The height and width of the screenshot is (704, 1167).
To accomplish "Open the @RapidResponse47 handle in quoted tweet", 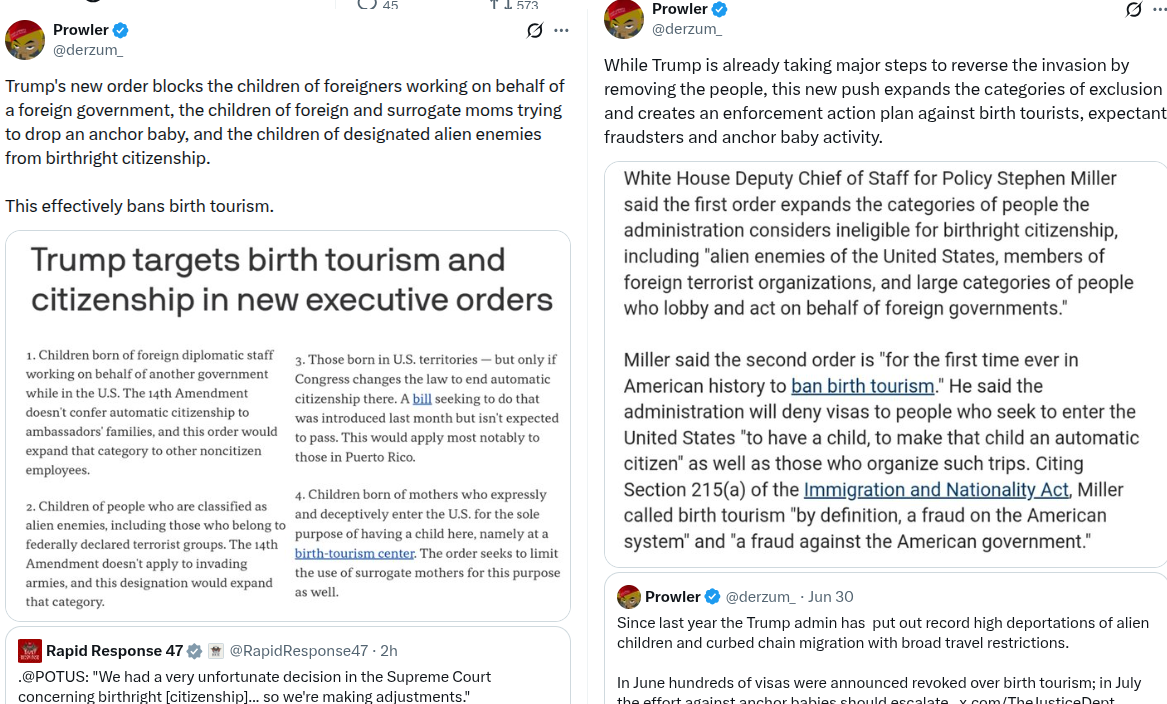I will click(298, 651).
